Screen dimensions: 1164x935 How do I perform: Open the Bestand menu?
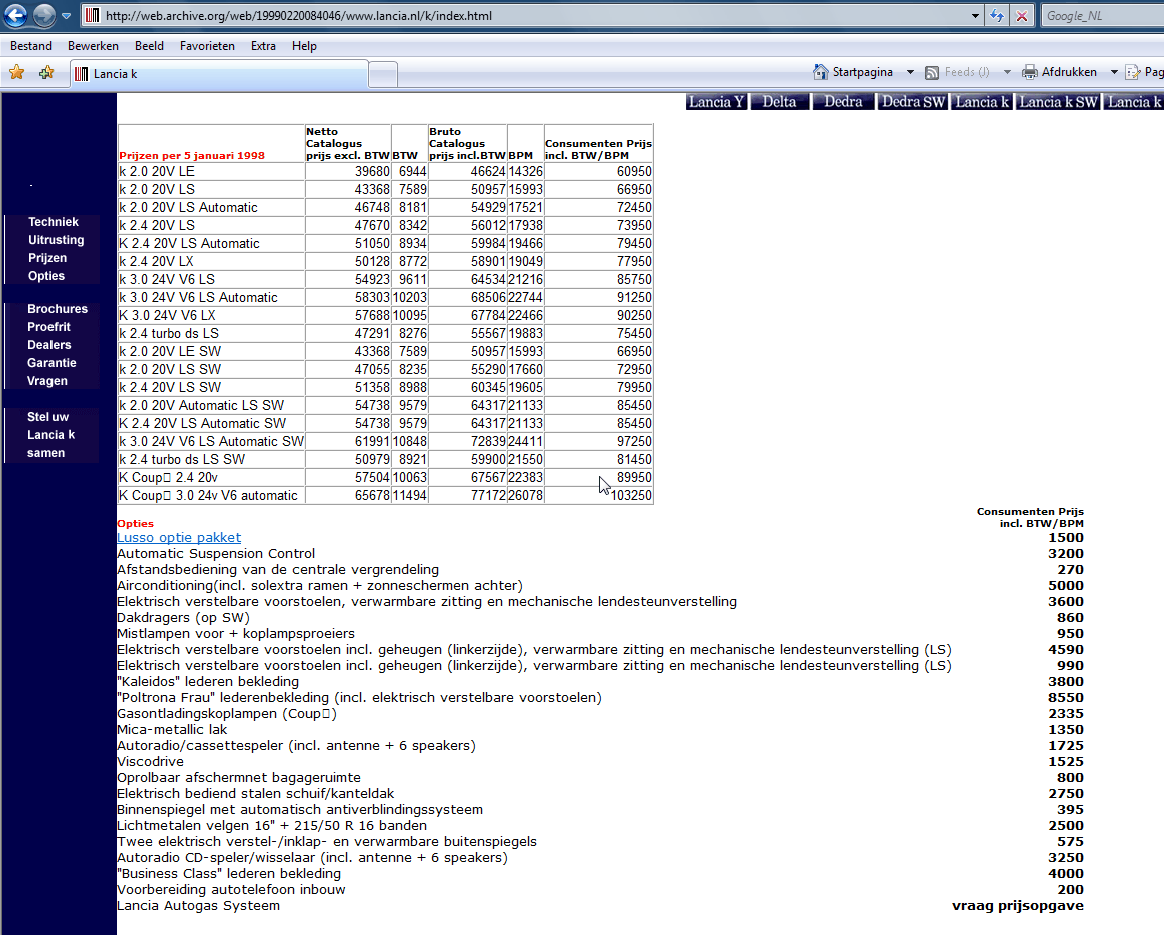pyautogui.click(x=30, y=46)
